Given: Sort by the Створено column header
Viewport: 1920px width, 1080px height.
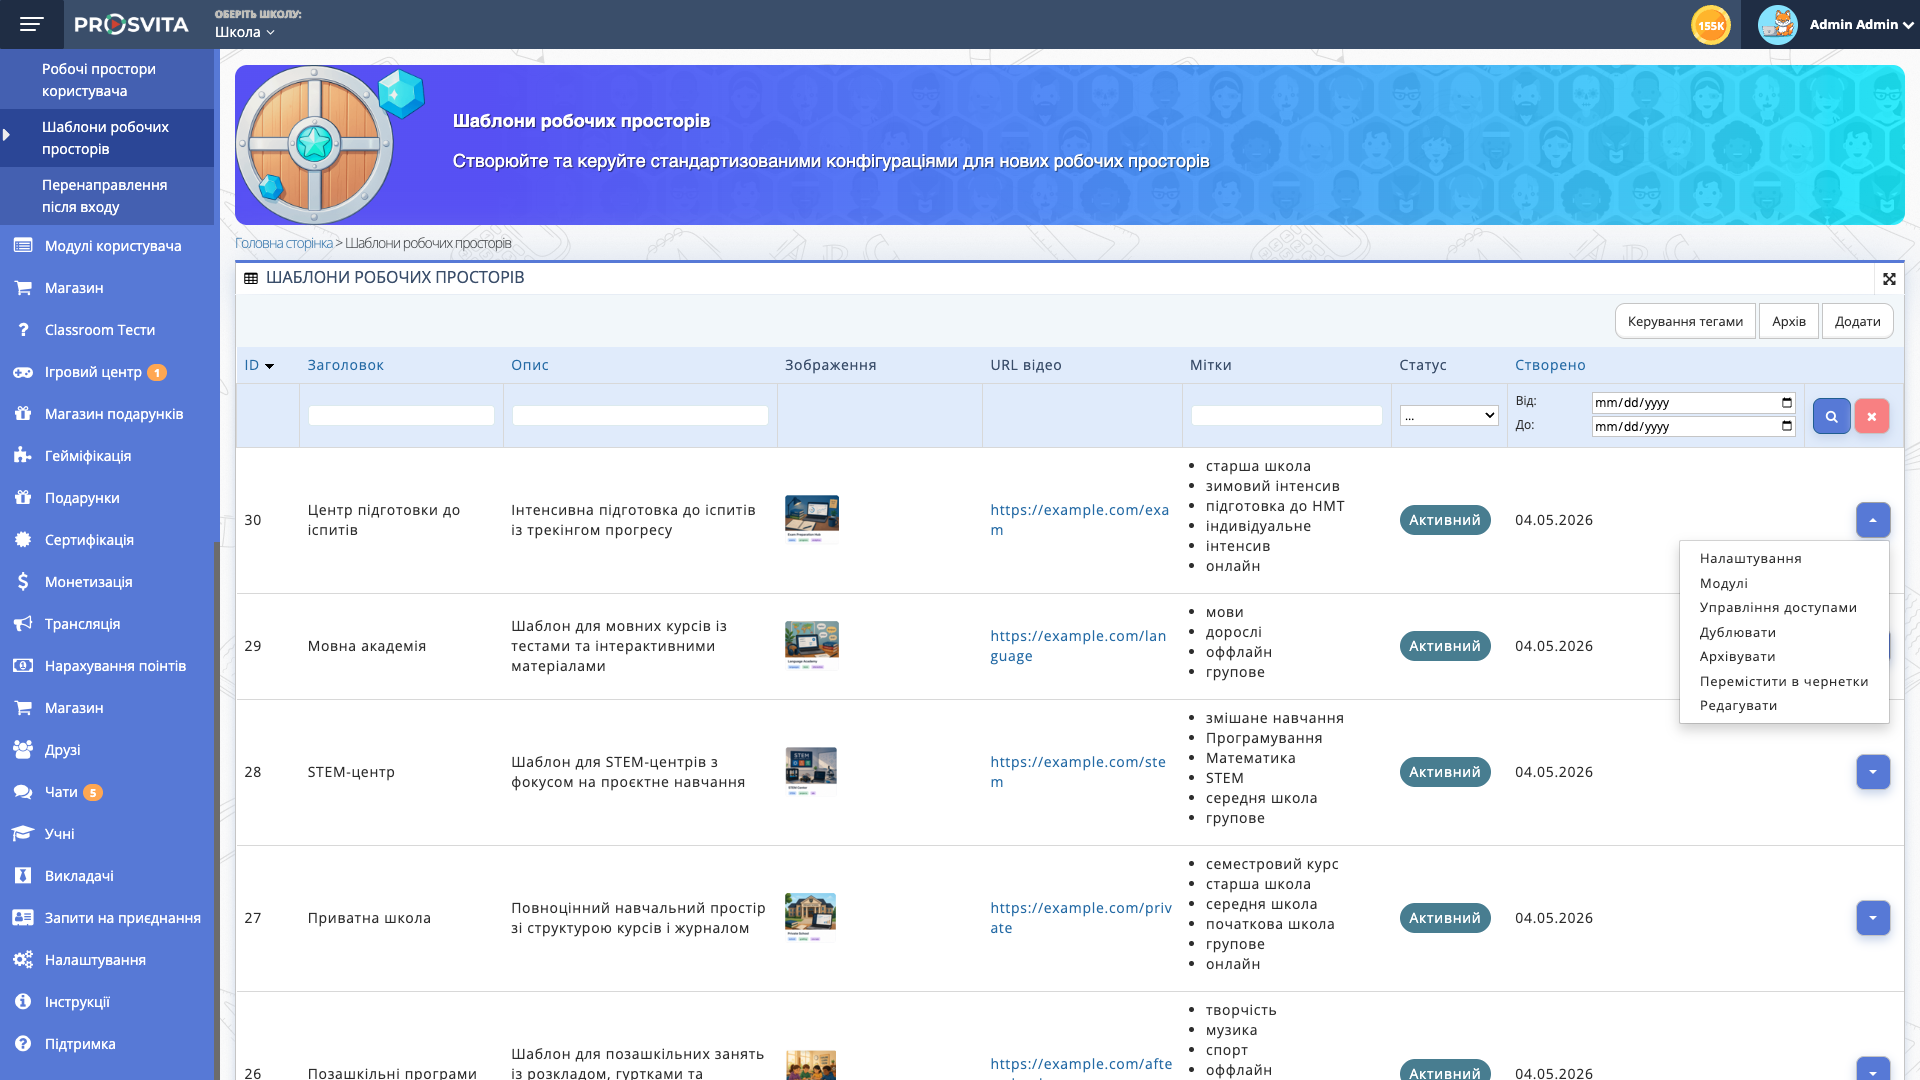Looking at the screenshot, I should 1550,365.
